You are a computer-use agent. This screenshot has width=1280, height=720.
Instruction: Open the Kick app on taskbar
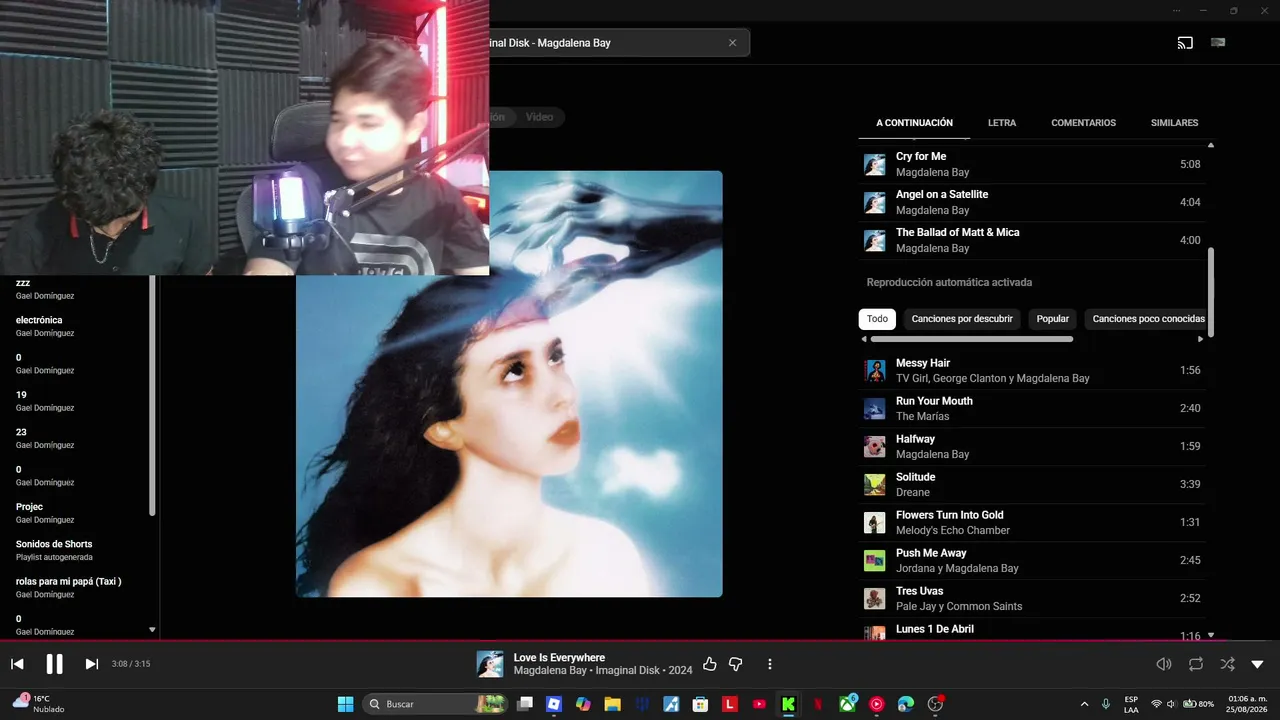pos(788,704)
